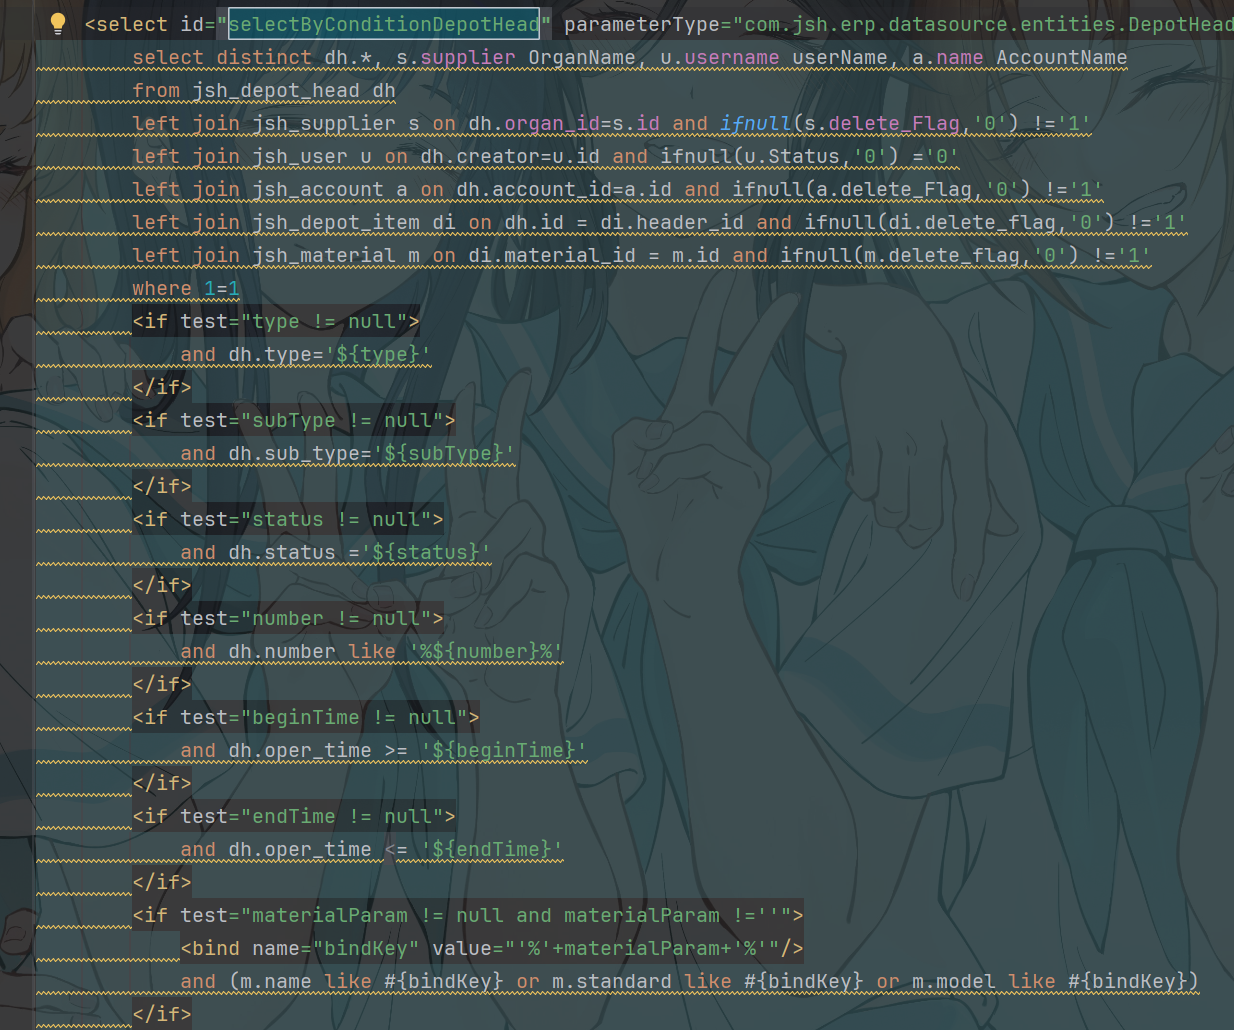The width and height of the screenshot is (1234, 1030).
Task: Click the highlighted id selectByConditionDepotHead
Action: pyautogui.click(x=384, y=24)
